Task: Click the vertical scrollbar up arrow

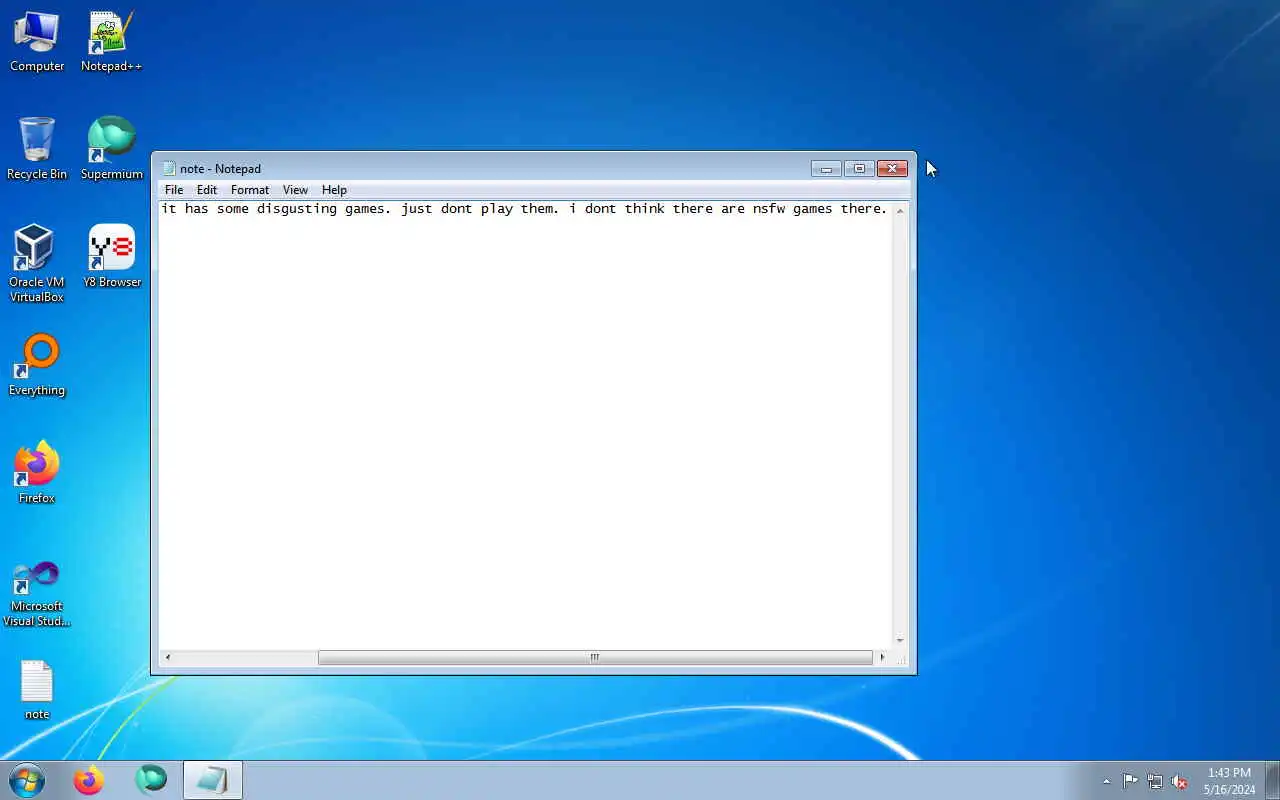Action: (900, 210)
